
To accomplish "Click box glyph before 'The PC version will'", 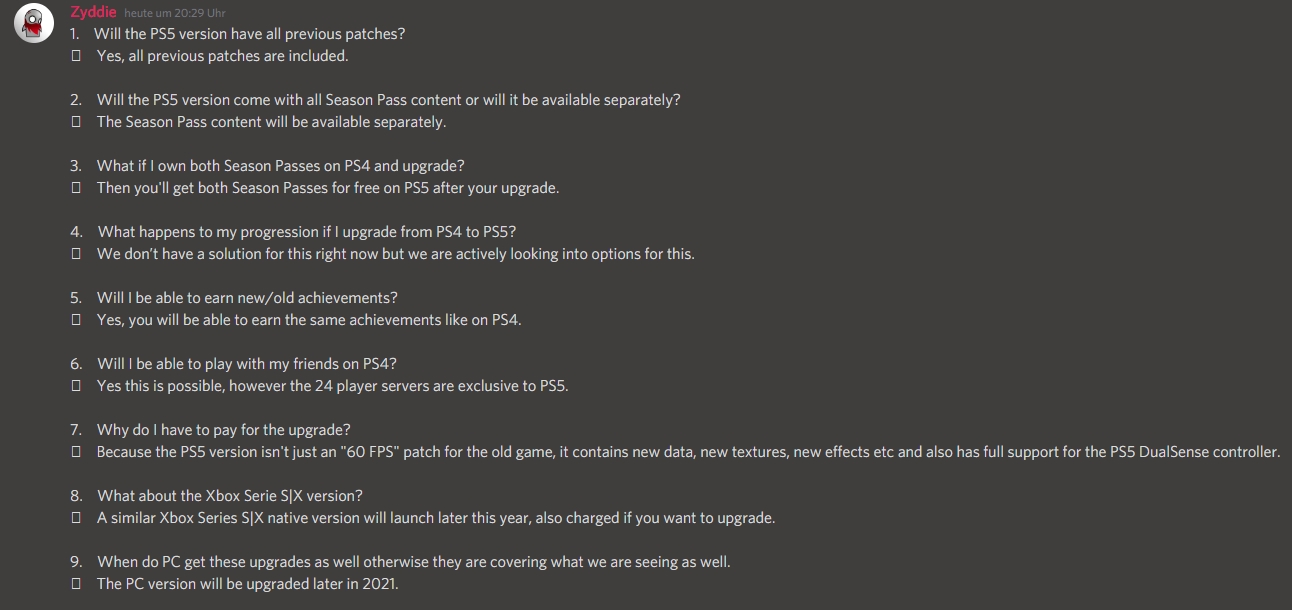I will click(x=76, y=584).
